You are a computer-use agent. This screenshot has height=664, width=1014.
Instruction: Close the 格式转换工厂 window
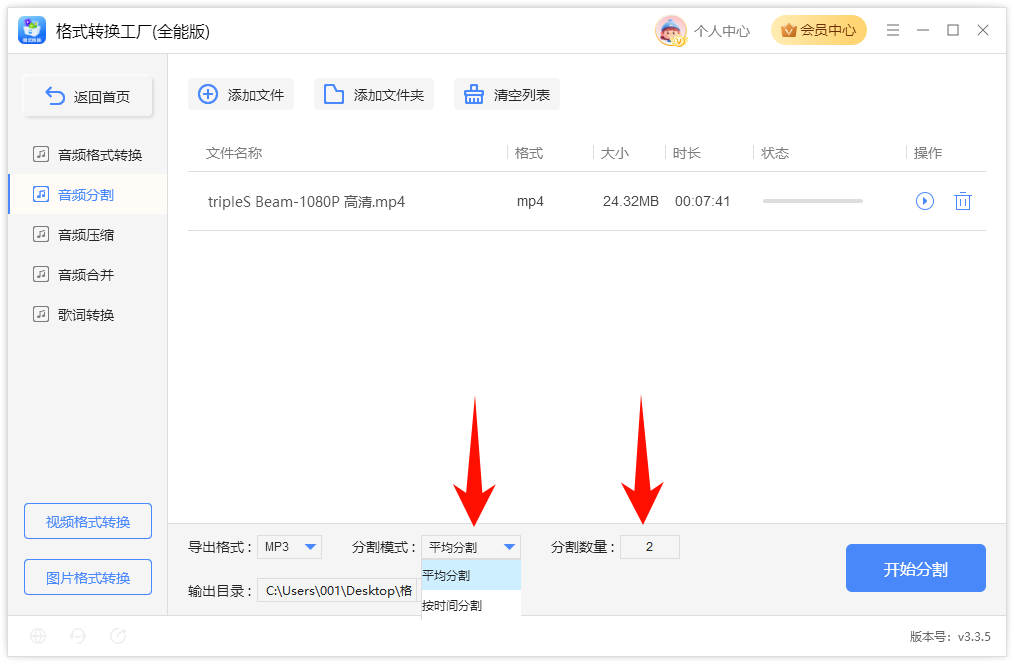983,30
